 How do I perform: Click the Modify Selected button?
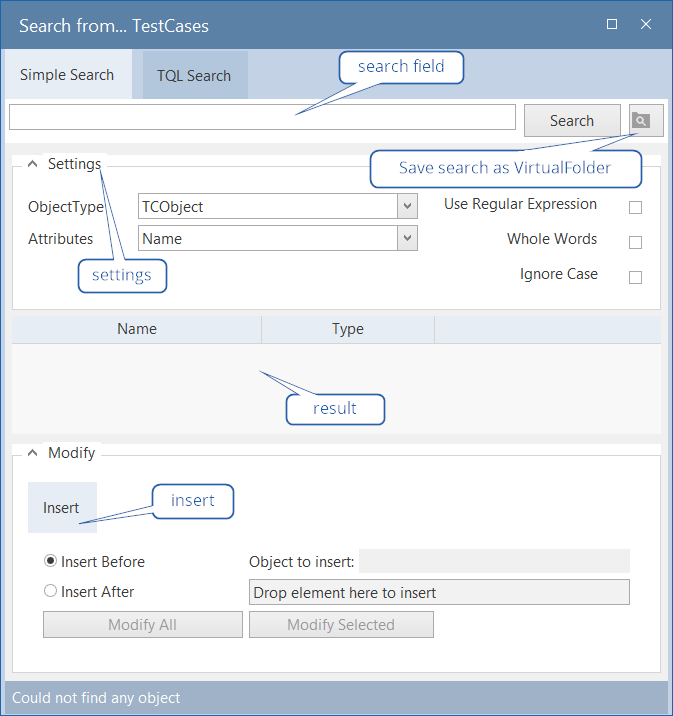tap(341, 625)
